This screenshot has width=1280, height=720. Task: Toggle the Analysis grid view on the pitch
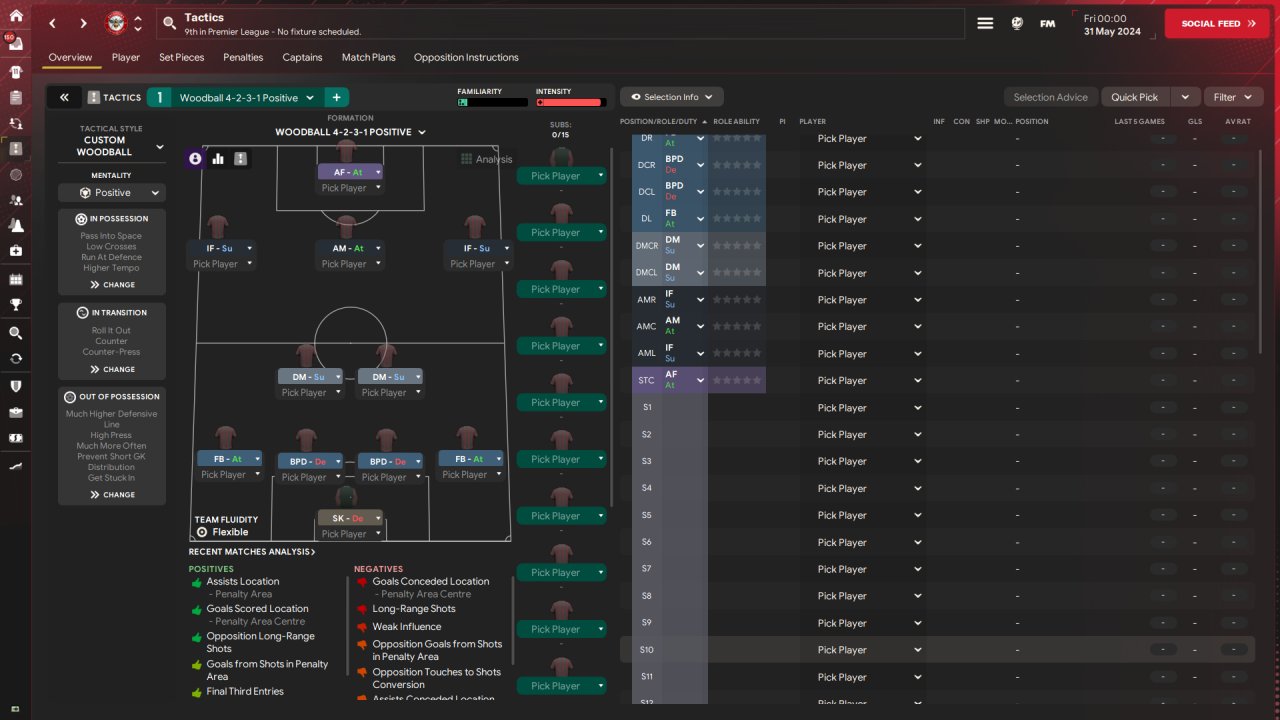tap(486, 159)
